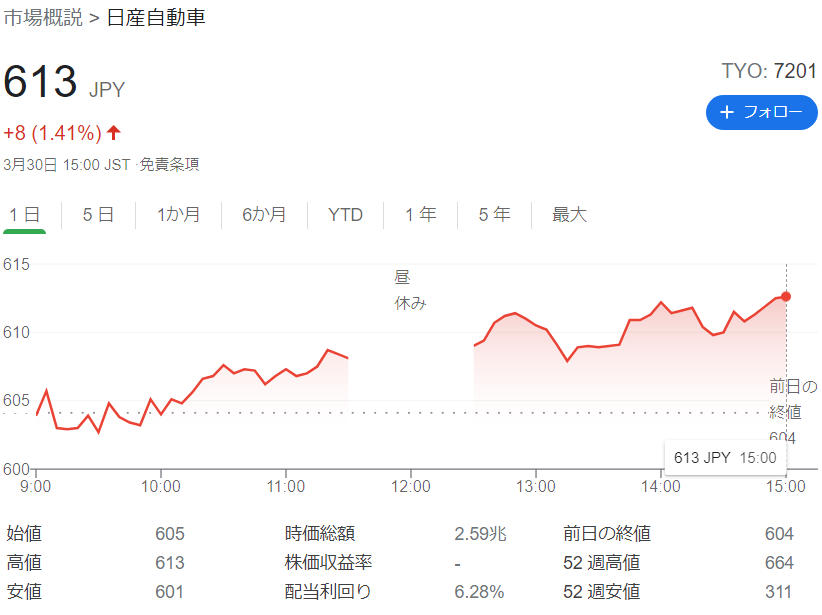Click the 52 週高値 value 664
The image size is (822, 615).
779,563
